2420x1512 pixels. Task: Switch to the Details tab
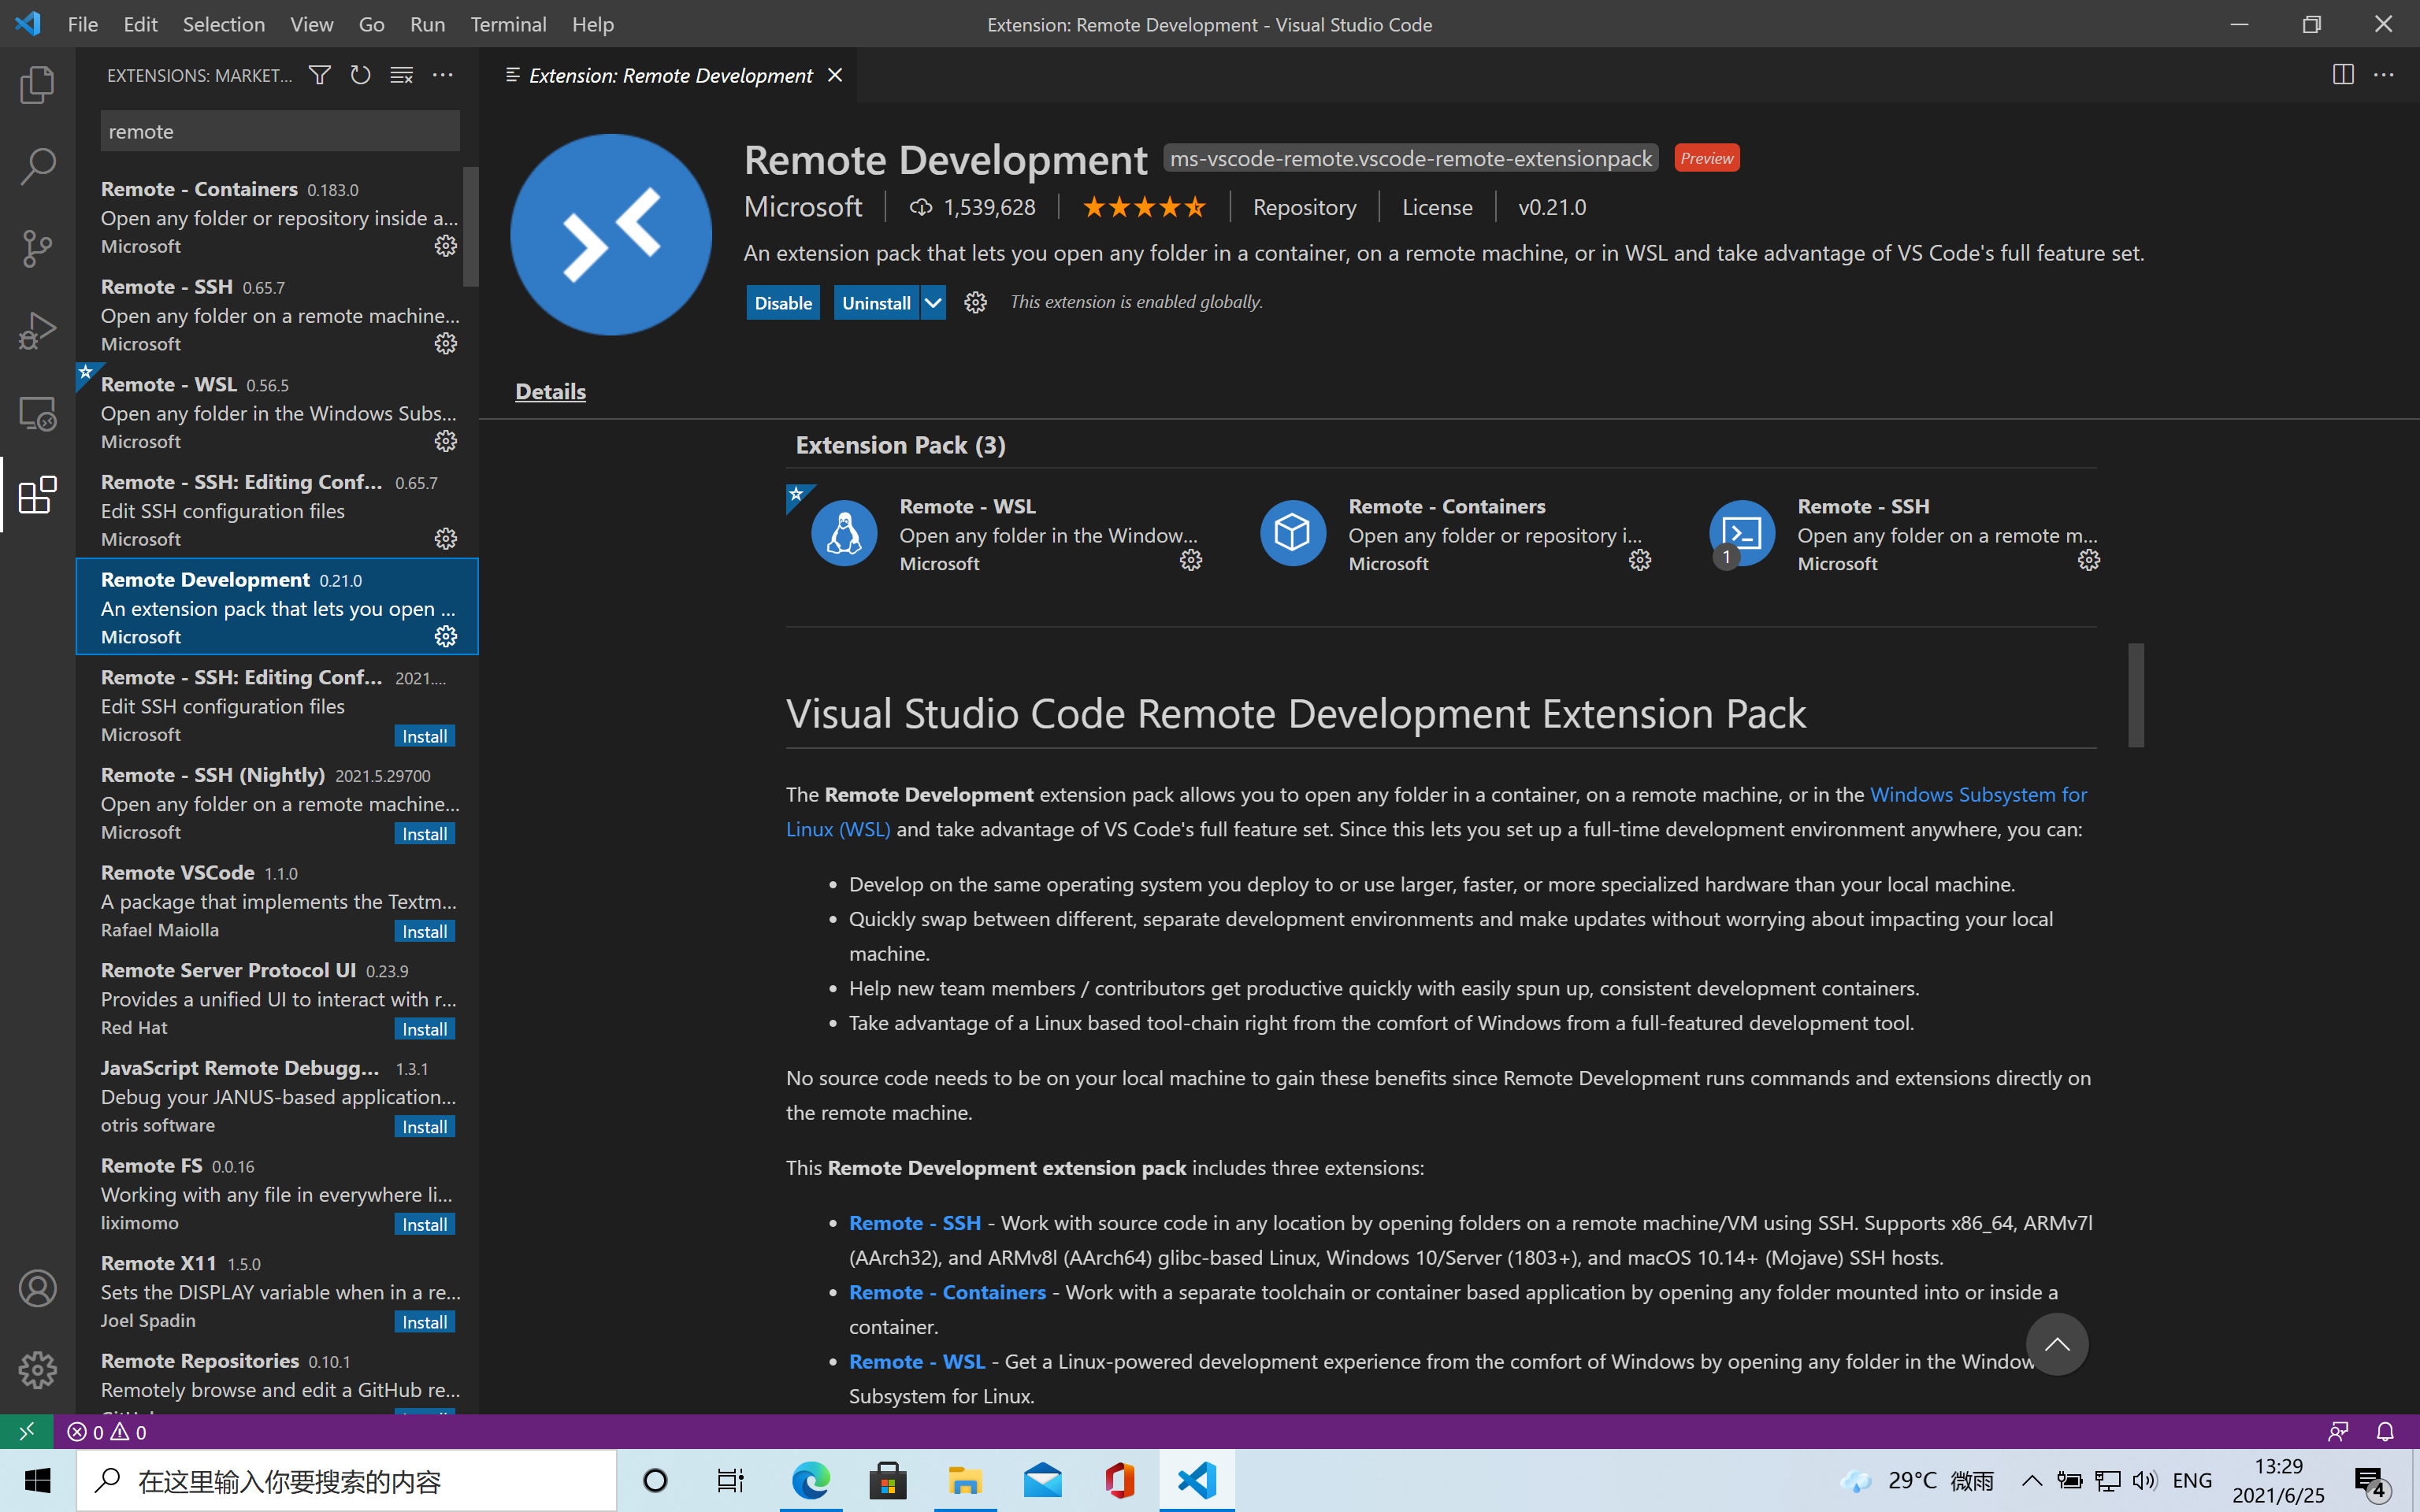[x=550, y=391]
